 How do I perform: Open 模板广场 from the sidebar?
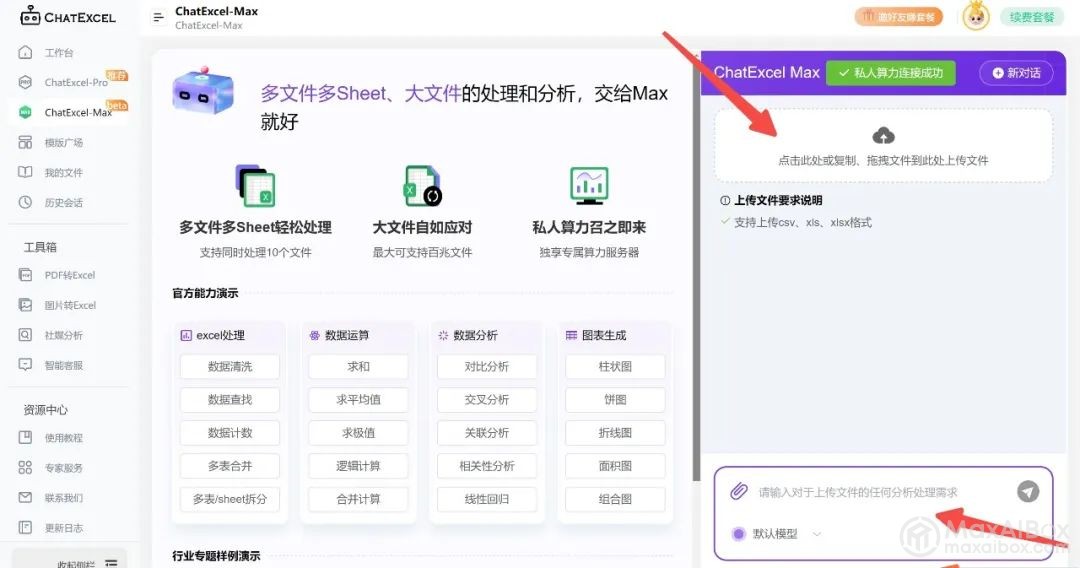pyautogui.click(x=63, y=143)
